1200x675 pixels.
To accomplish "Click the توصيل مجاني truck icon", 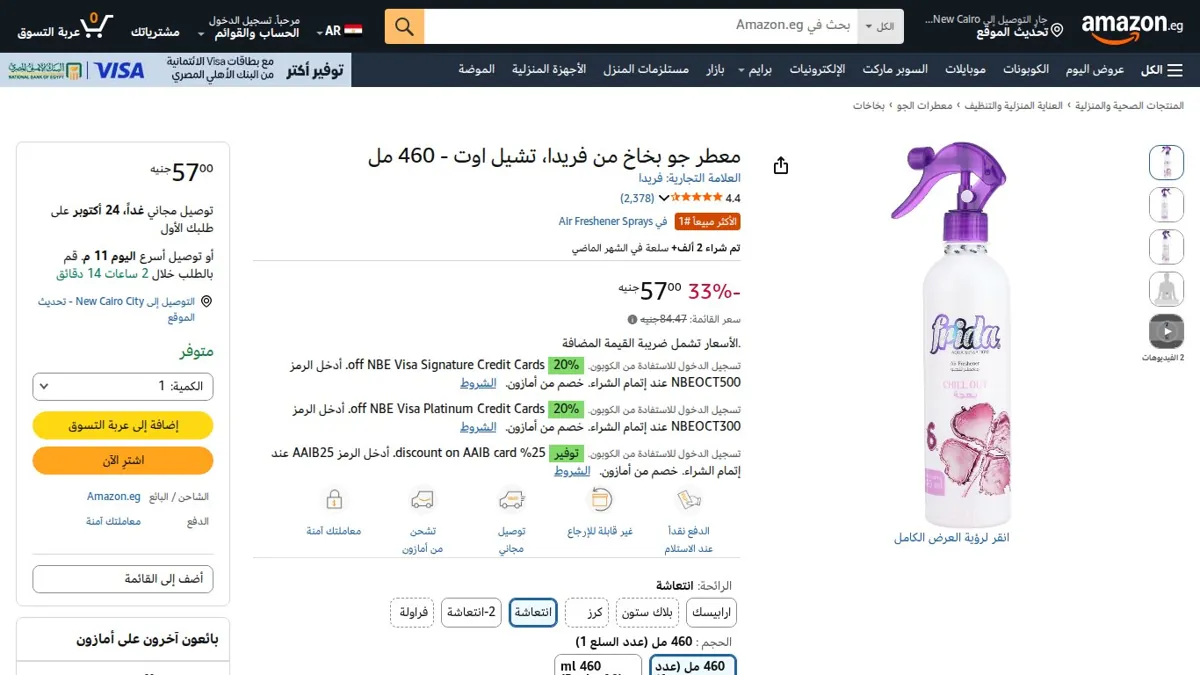I will [512, 500].
